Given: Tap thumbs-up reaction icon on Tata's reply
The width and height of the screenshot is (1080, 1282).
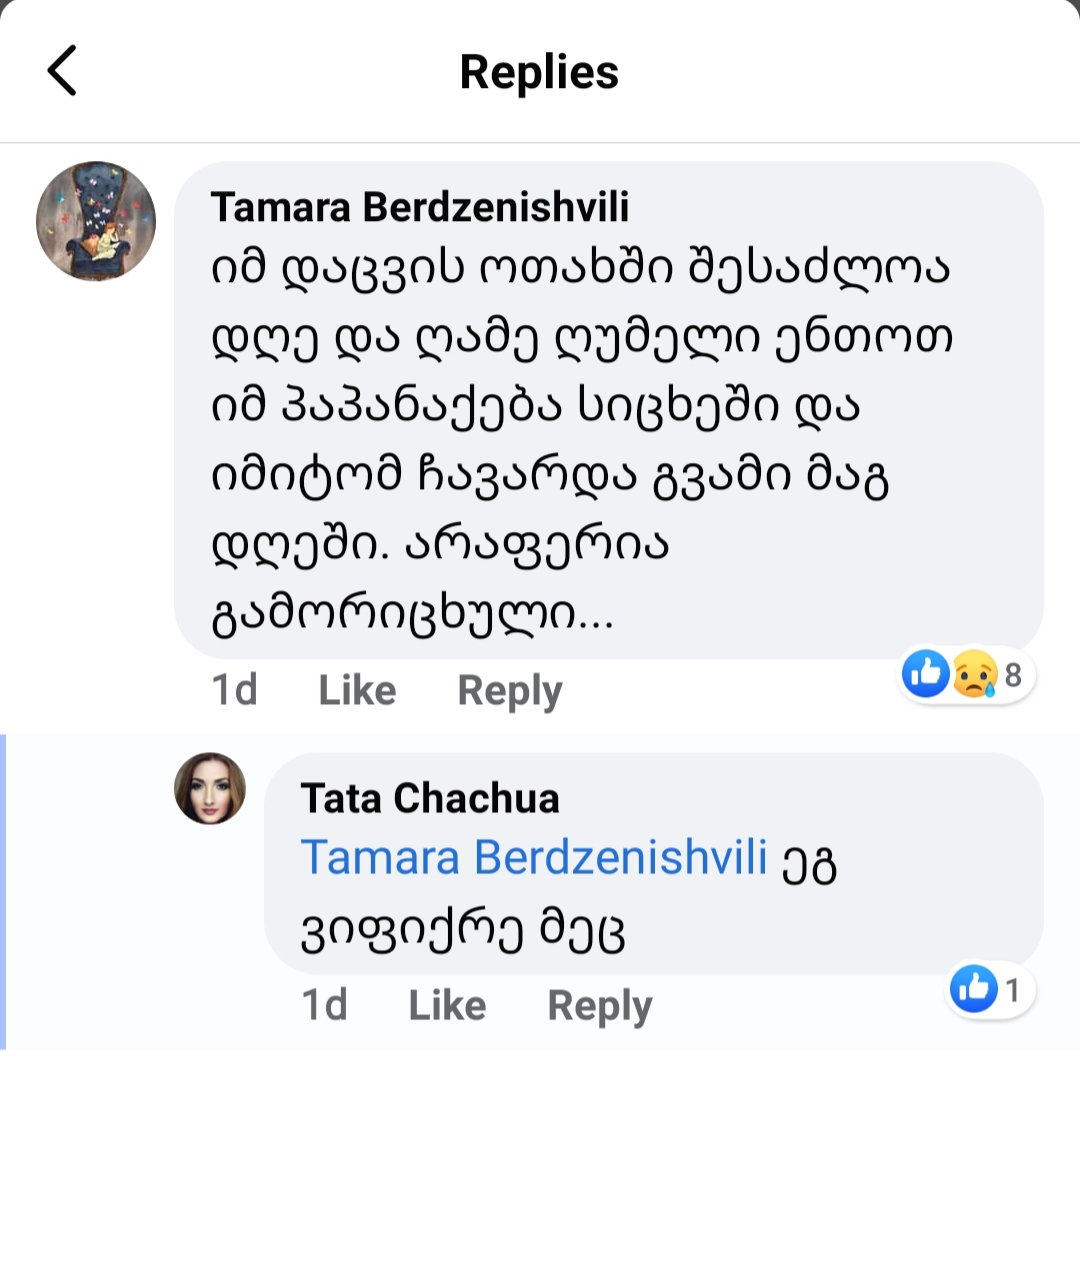Looking at the screenshot, I should pyautogui.click(x=973, y=989).
